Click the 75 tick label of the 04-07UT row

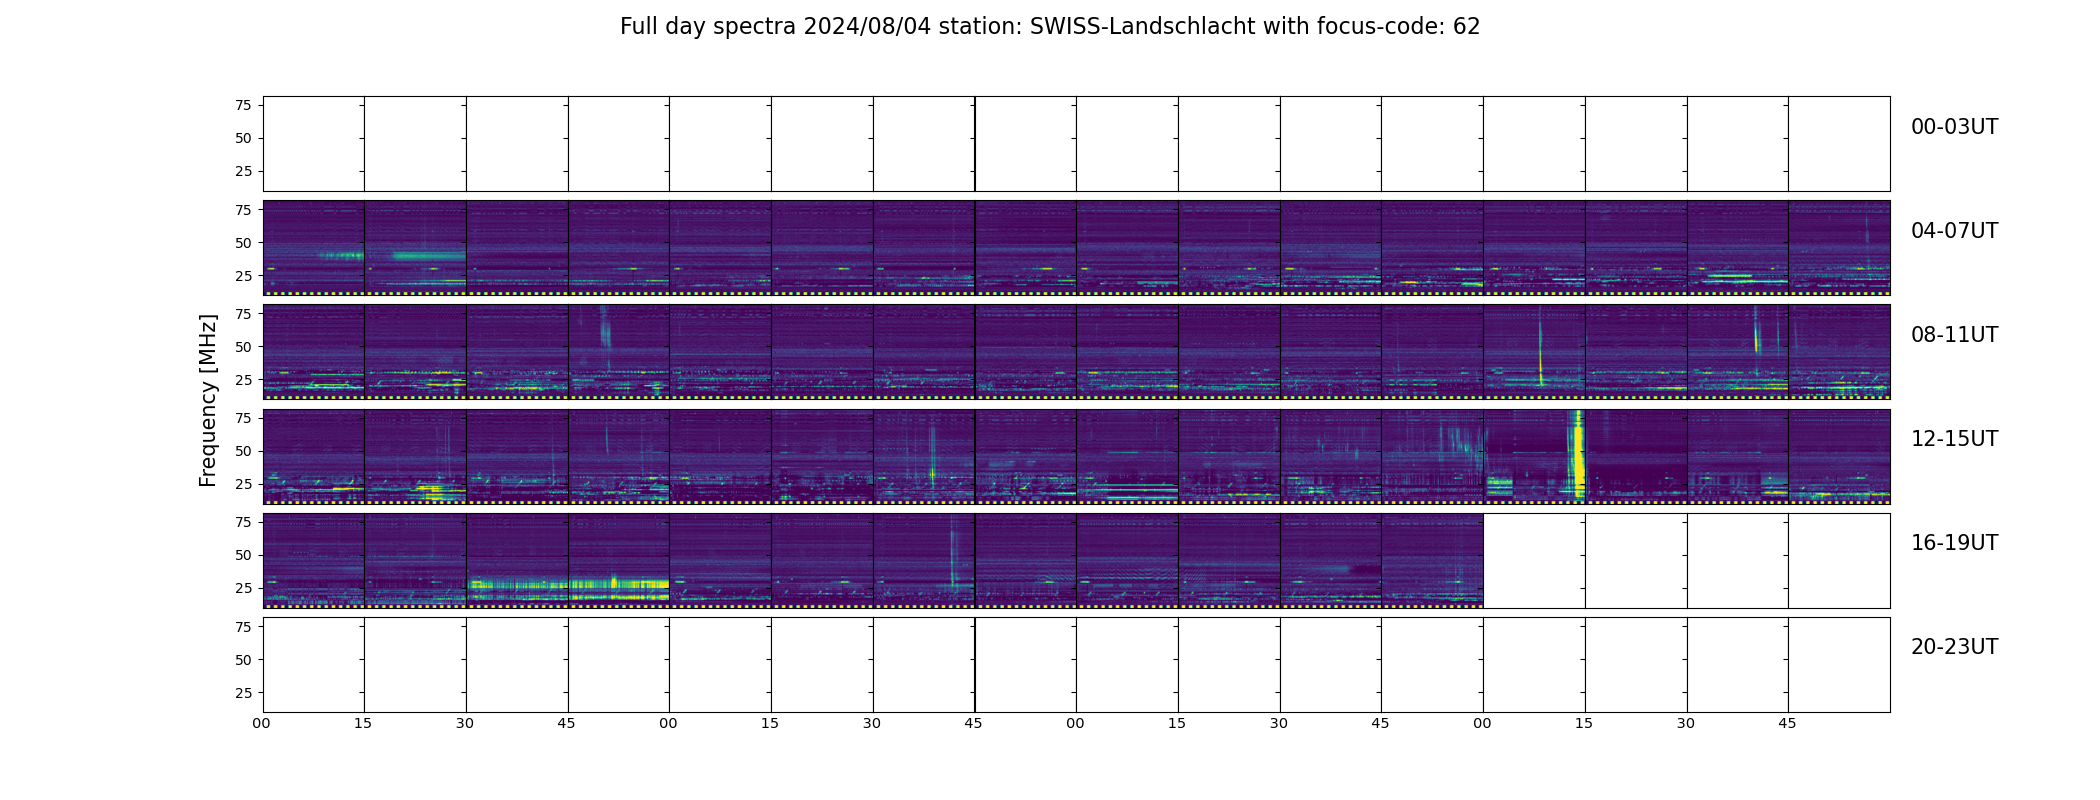click(243, 209)
